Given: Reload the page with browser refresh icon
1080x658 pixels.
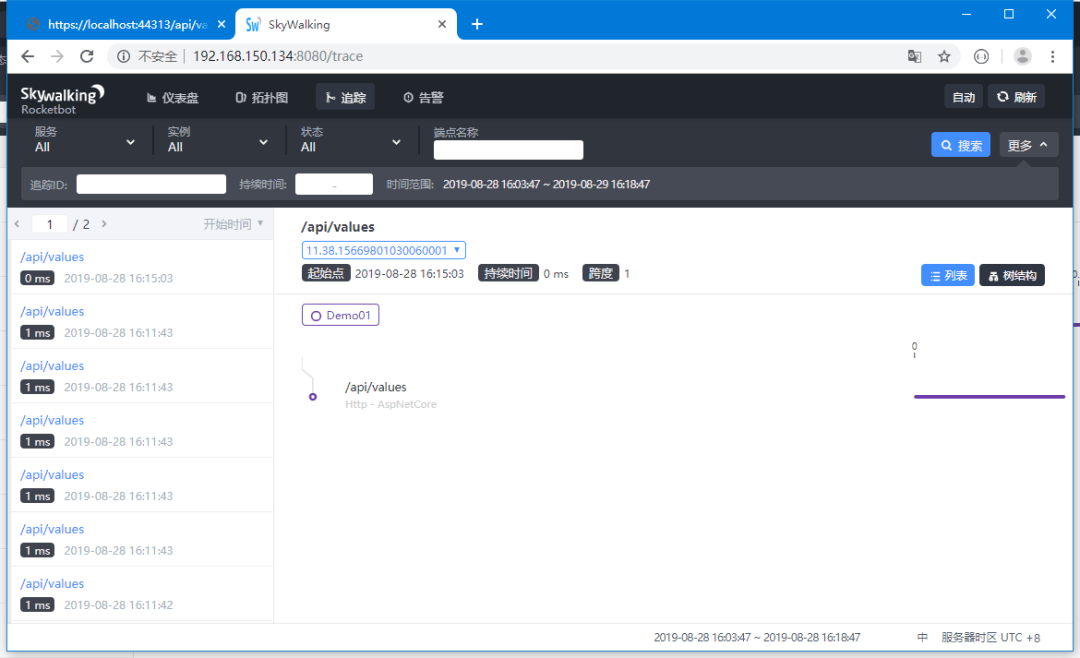Looking at the screenshot, I should pyautogui.click(x=86, y=56).
